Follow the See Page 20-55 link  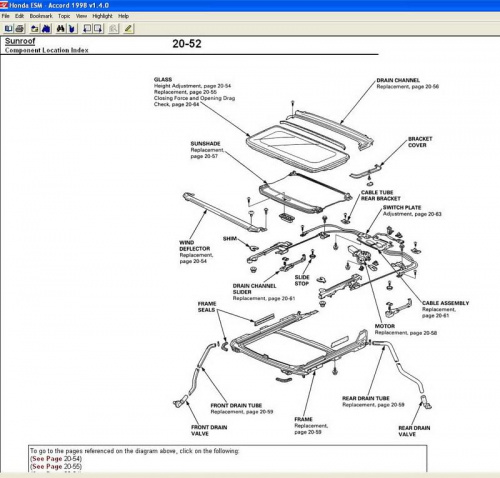tap(56, 466)
